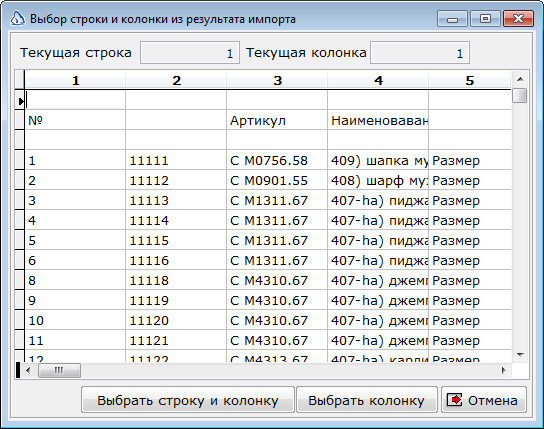Click the application icon in the title bar
Viewport: 544px width, 429px height.
[17, 18]
